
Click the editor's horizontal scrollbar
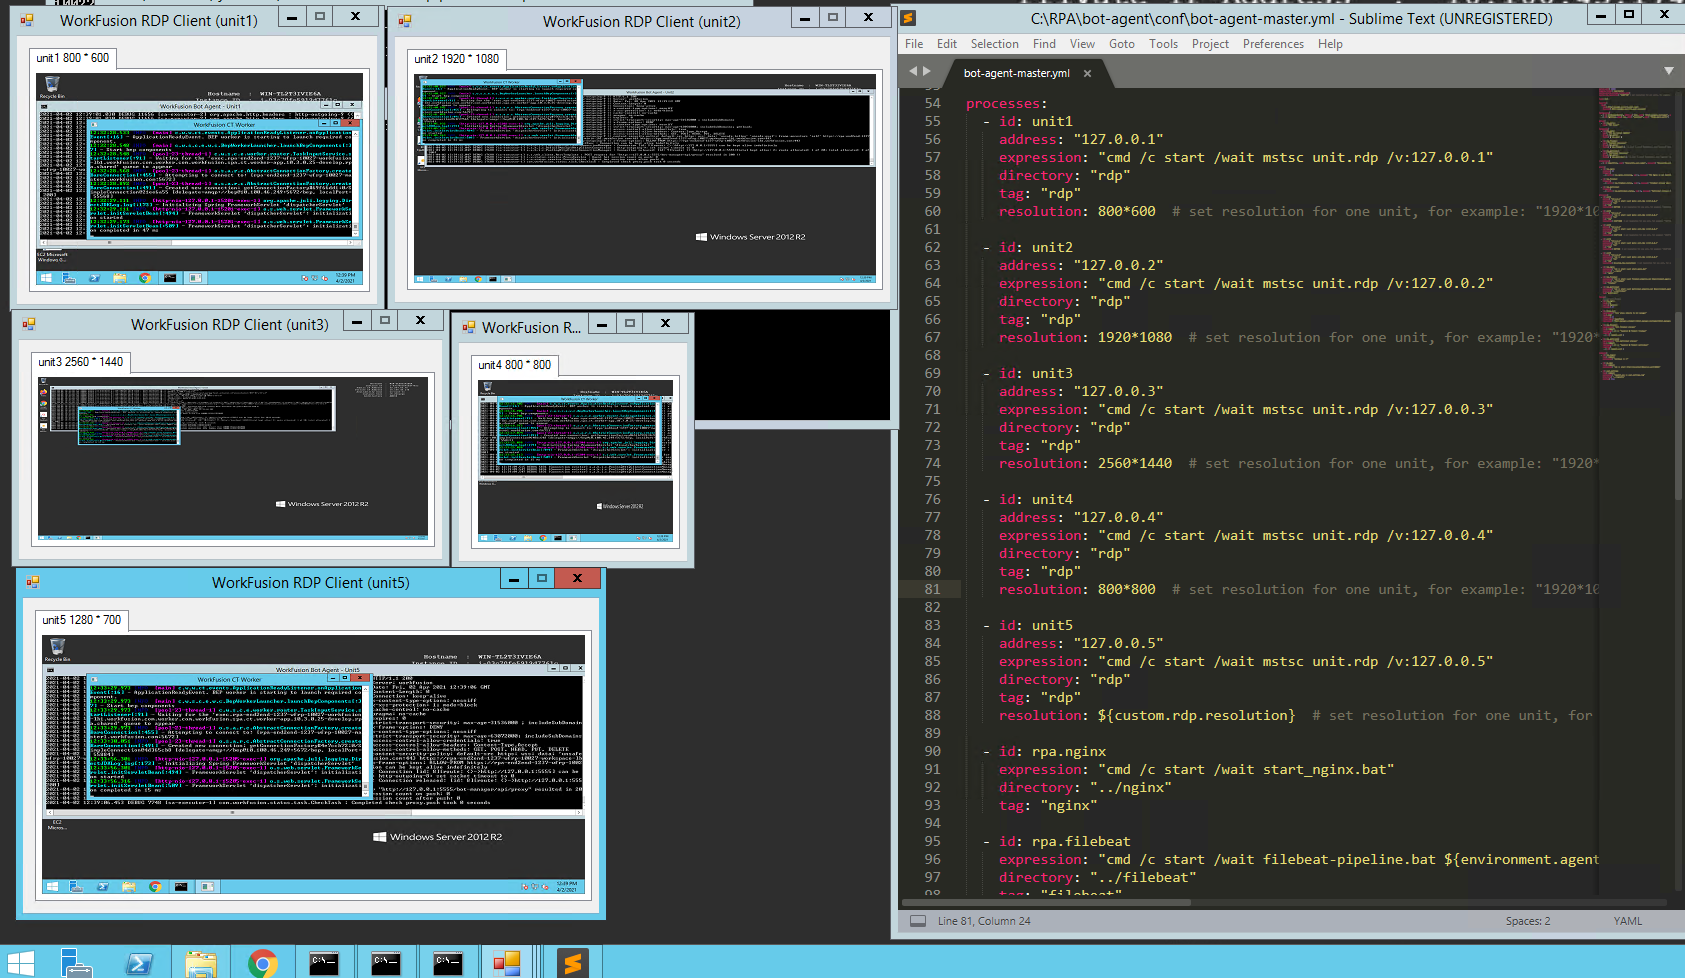point(1045,902)
